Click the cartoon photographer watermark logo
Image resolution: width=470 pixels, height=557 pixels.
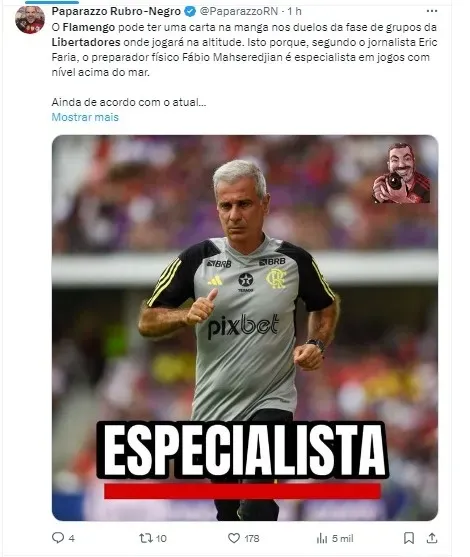click(x=401, y=173)
